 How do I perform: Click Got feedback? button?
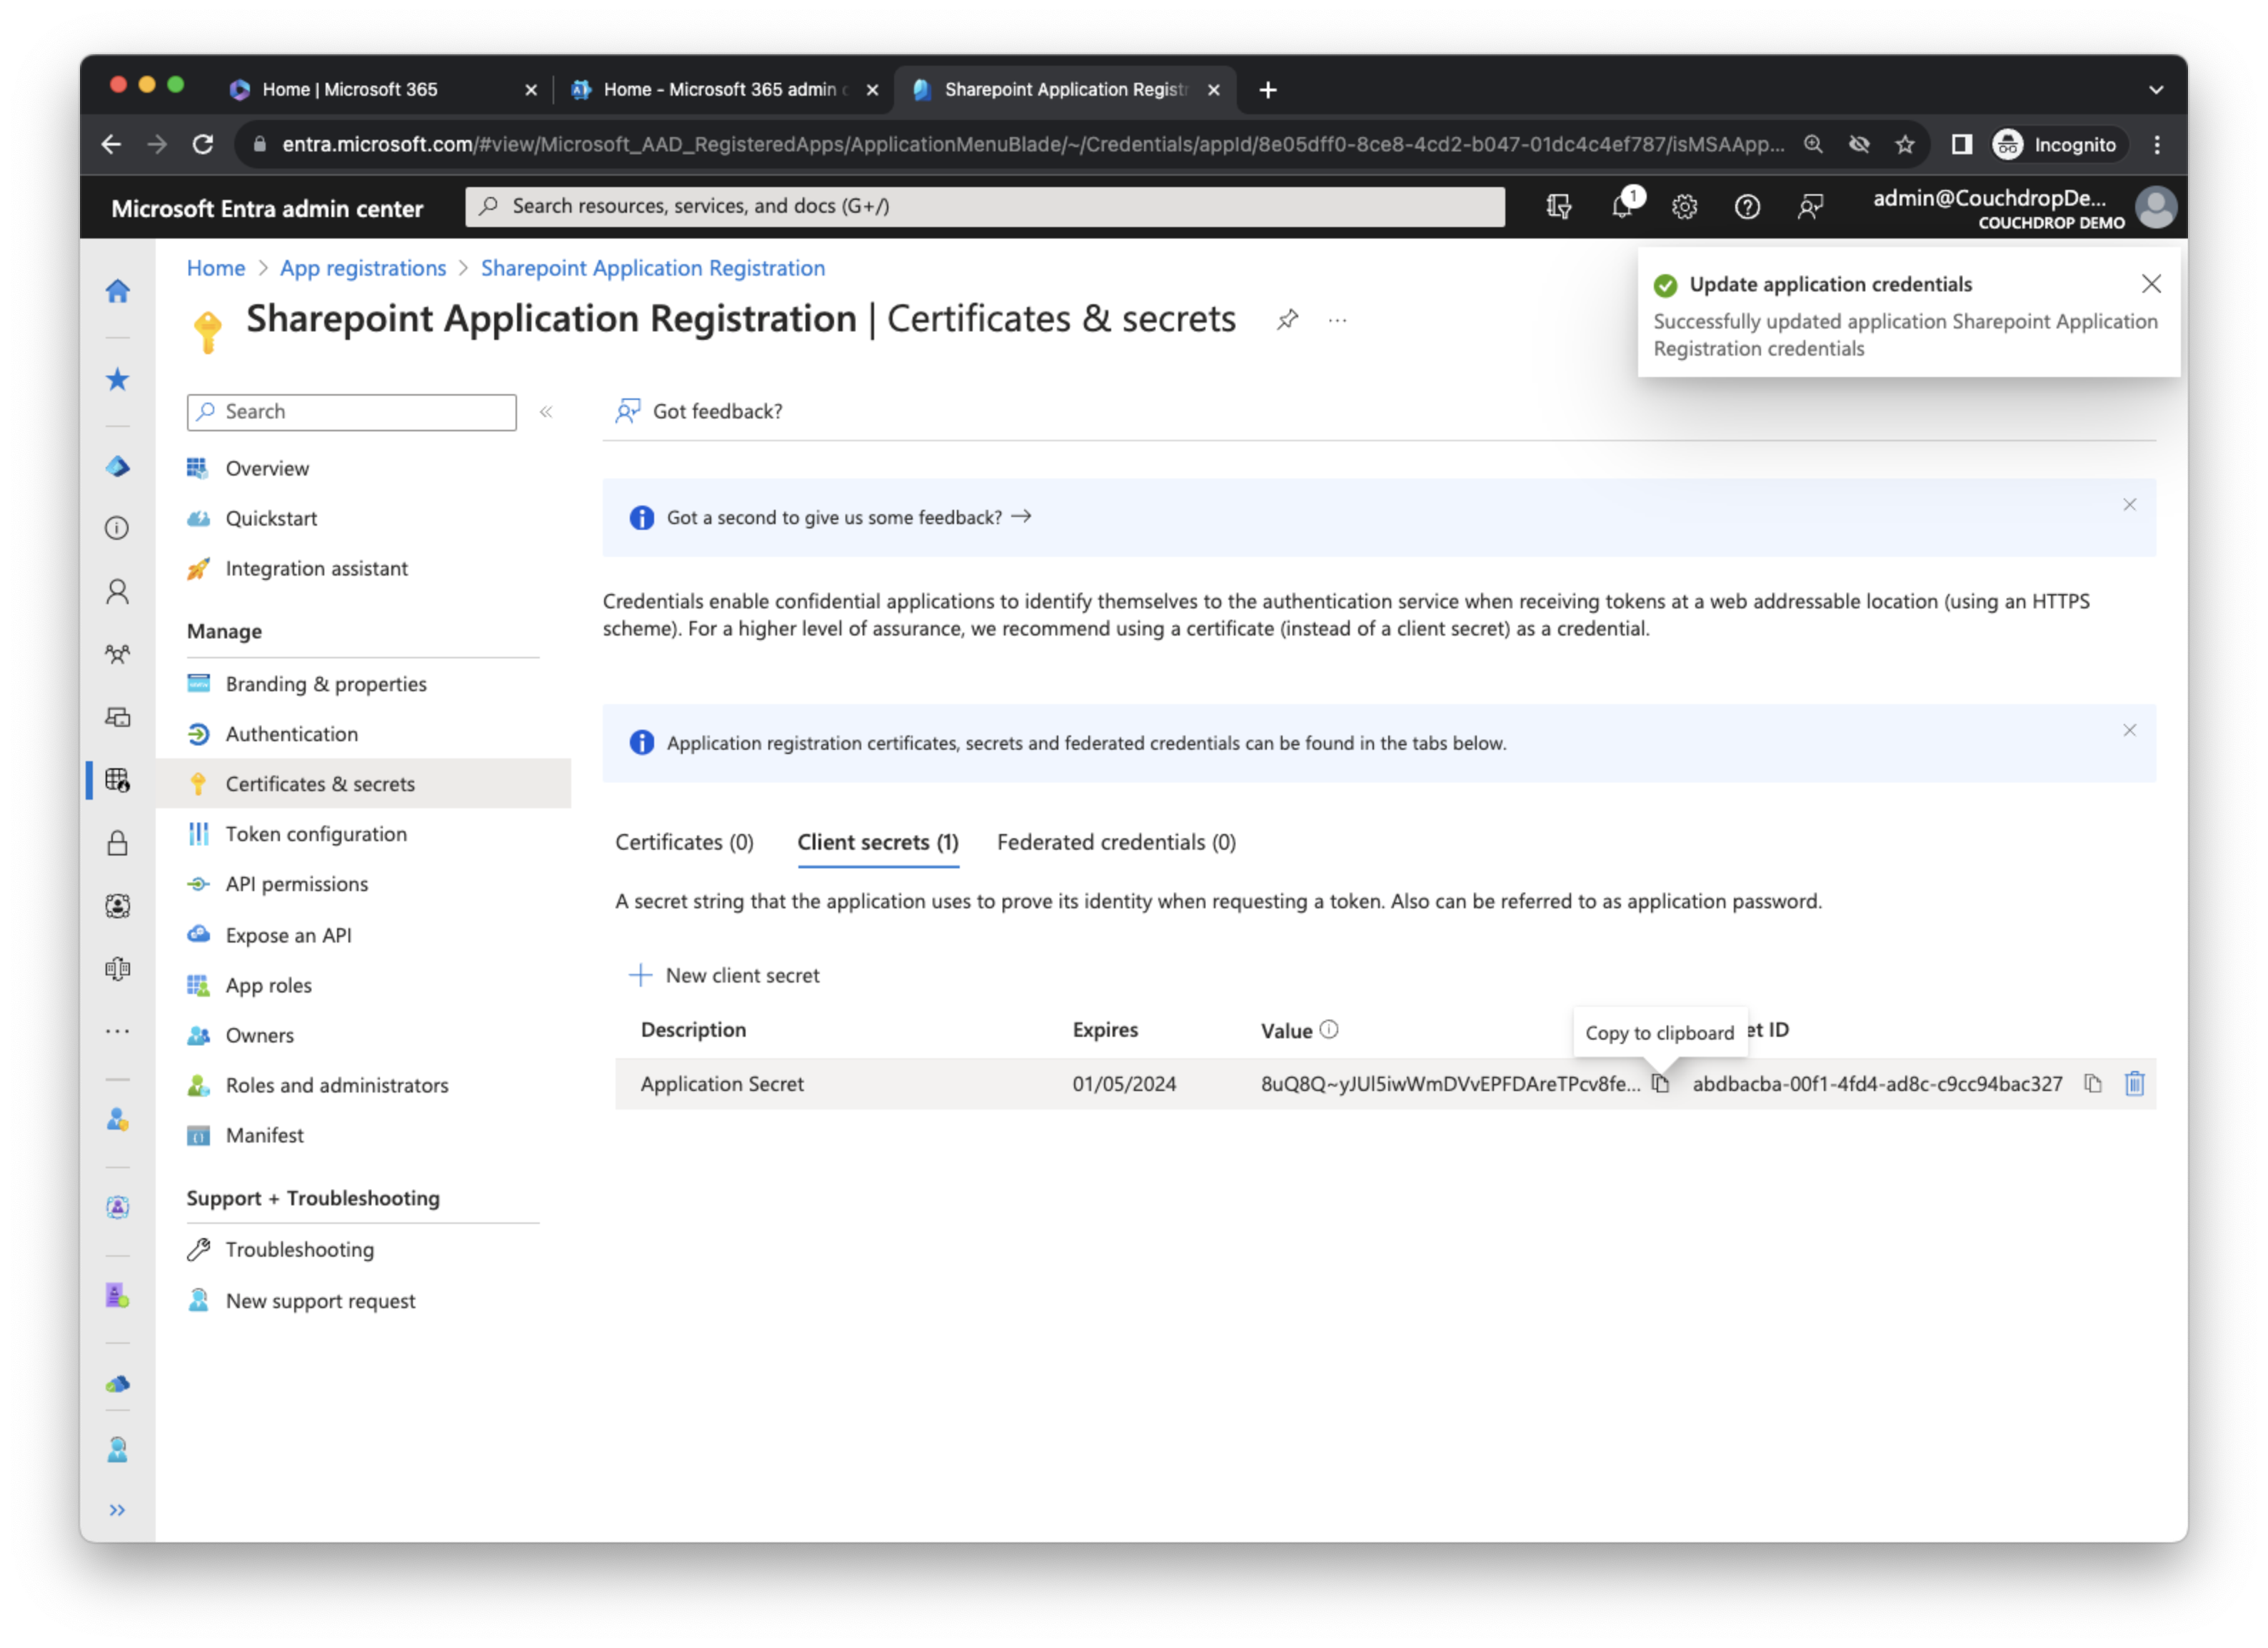(698, 411)
